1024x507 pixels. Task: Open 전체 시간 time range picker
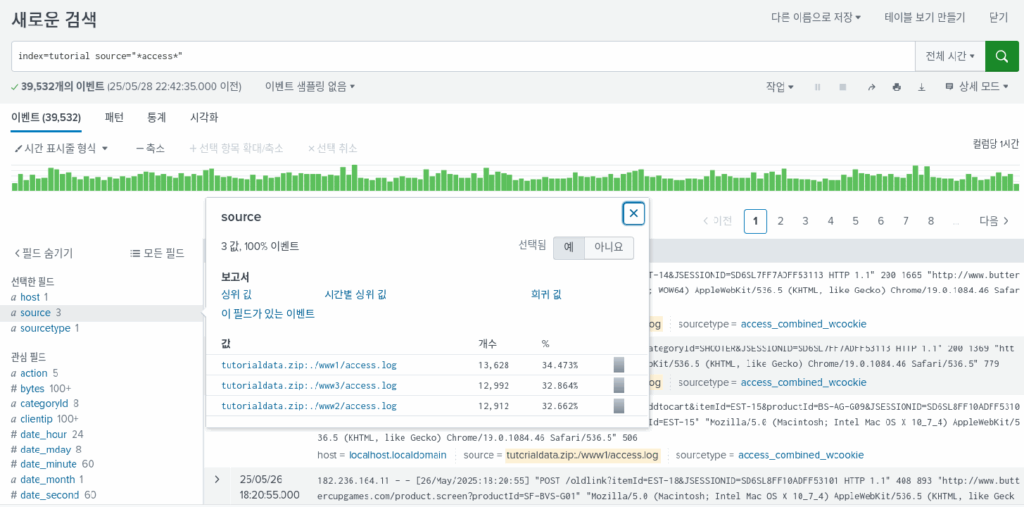(950, 57)
